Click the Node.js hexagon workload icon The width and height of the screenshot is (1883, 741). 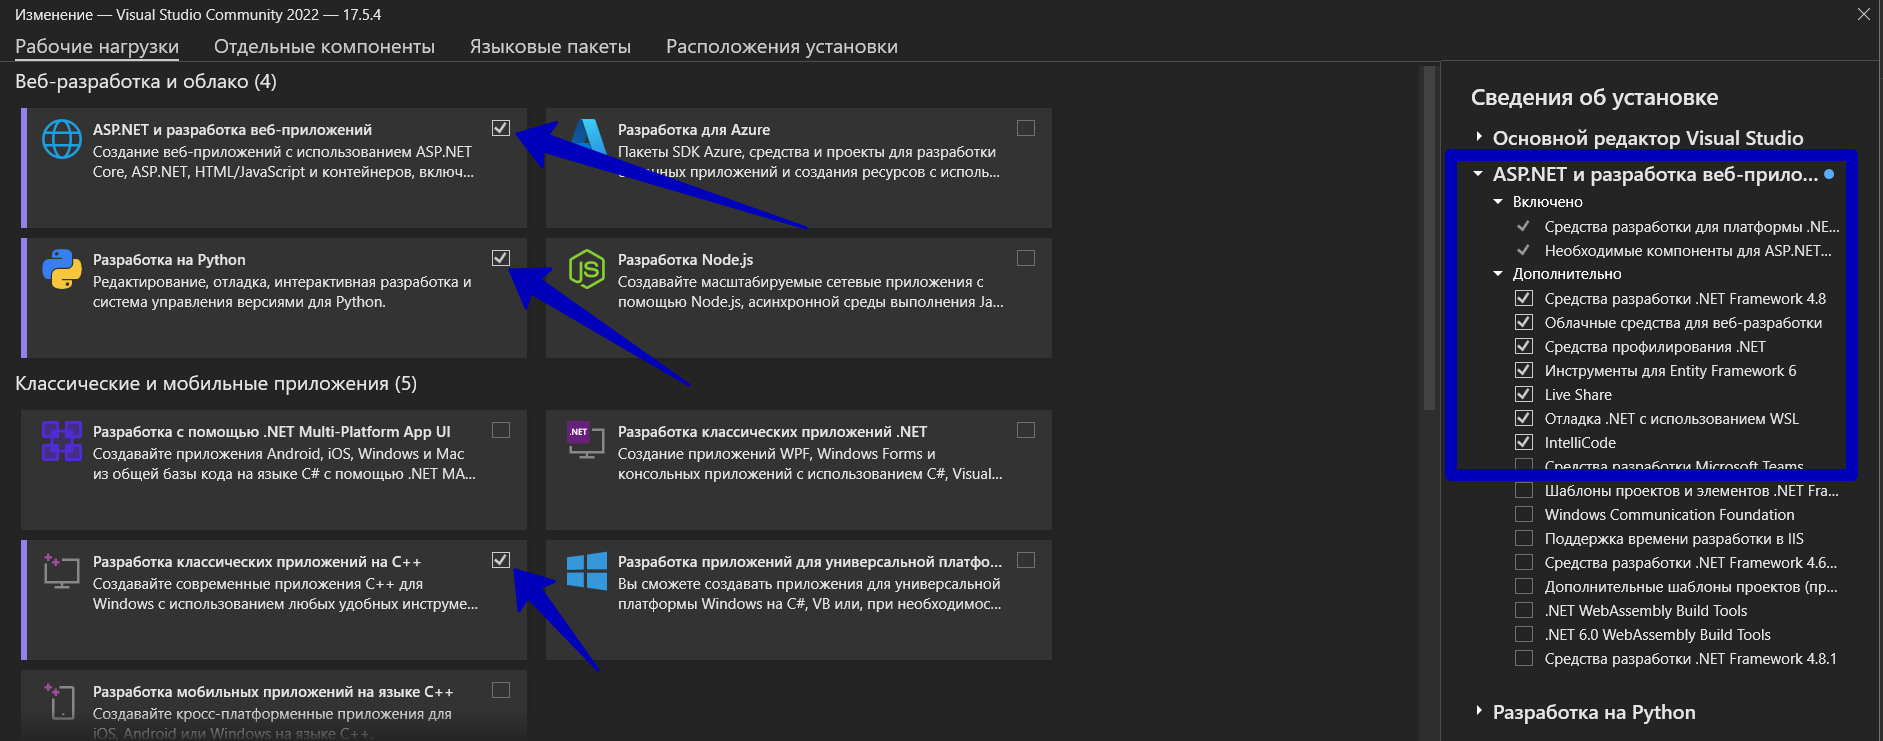(x=587, y=269)
